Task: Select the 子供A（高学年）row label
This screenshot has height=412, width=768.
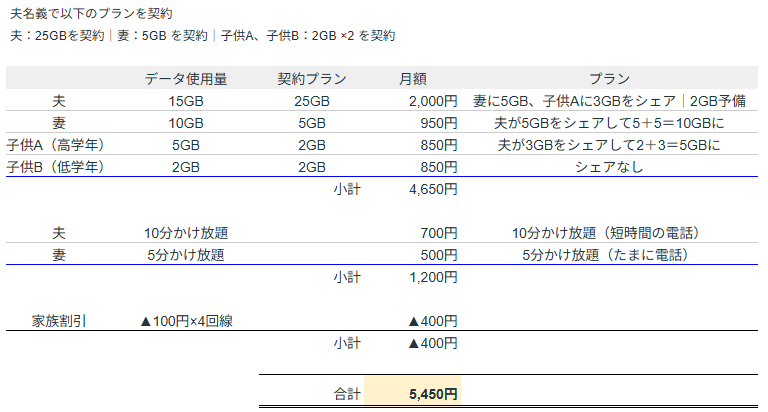Action: point(55,145)
